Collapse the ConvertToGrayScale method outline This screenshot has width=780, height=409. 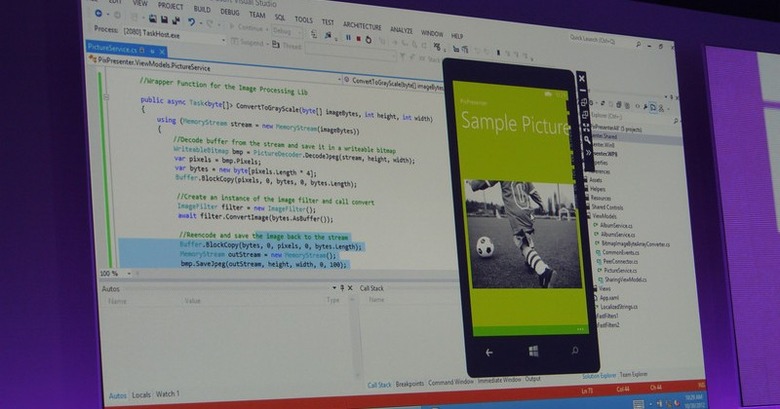click(x=106, y=97)
